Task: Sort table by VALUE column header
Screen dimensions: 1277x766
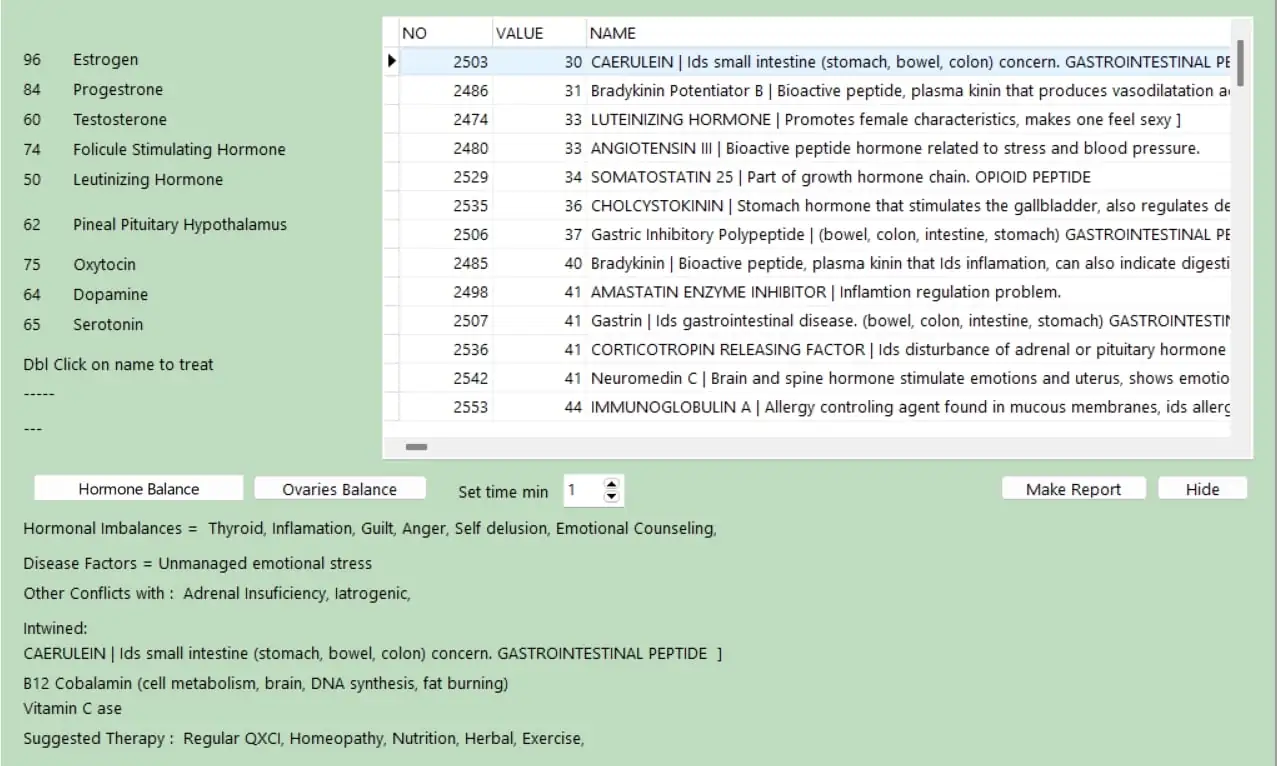Action: 537,33
